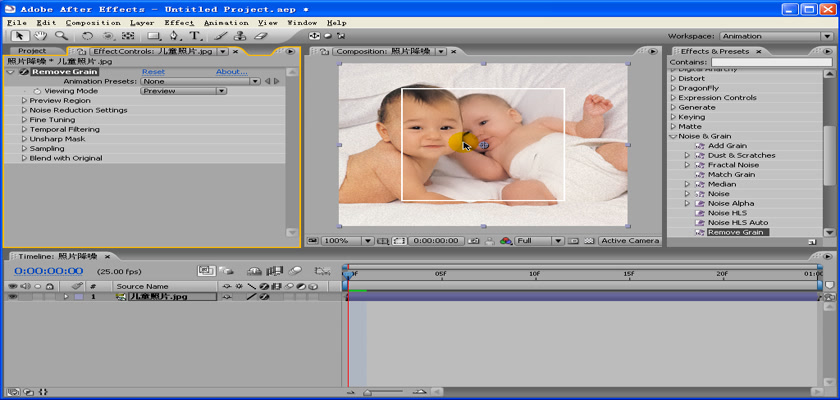Select the Zoom magnifier tool
Viewport: 840px width, 400px height.
coord(62,36)
